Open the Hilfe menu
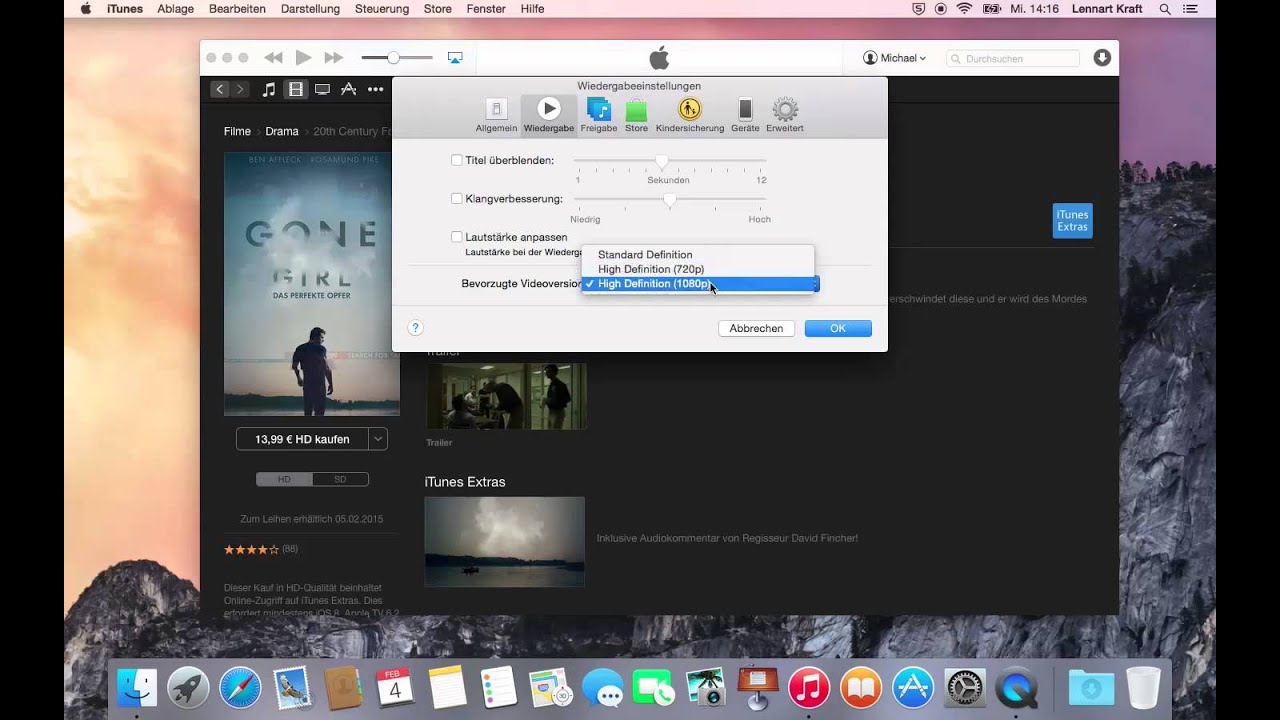The width and height of the screenshot is (1280, 720). point(533,9)
